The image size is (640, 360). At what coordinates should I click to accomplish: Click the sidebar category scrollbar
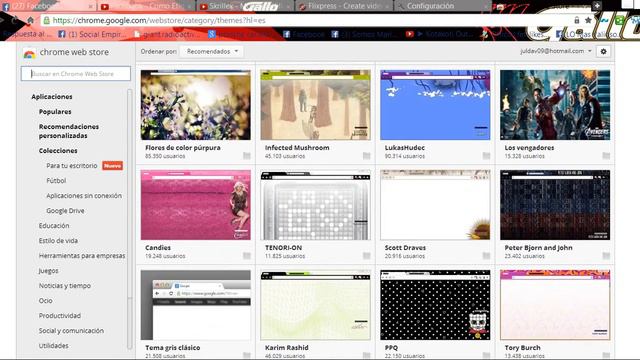(130, 220)
